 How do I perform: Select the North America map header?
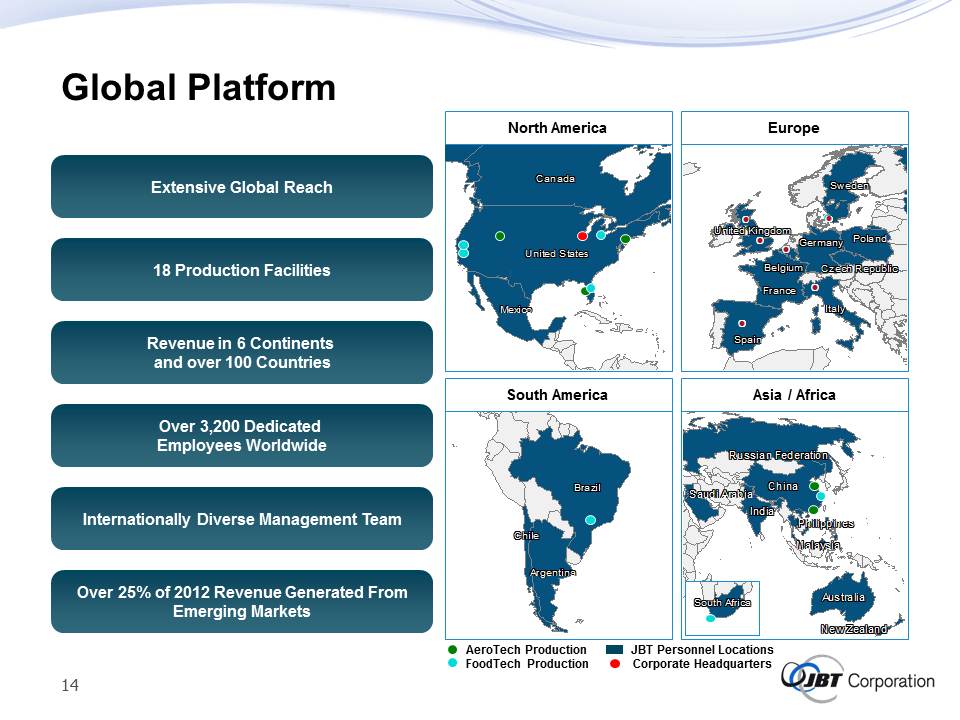pos(557,128)
